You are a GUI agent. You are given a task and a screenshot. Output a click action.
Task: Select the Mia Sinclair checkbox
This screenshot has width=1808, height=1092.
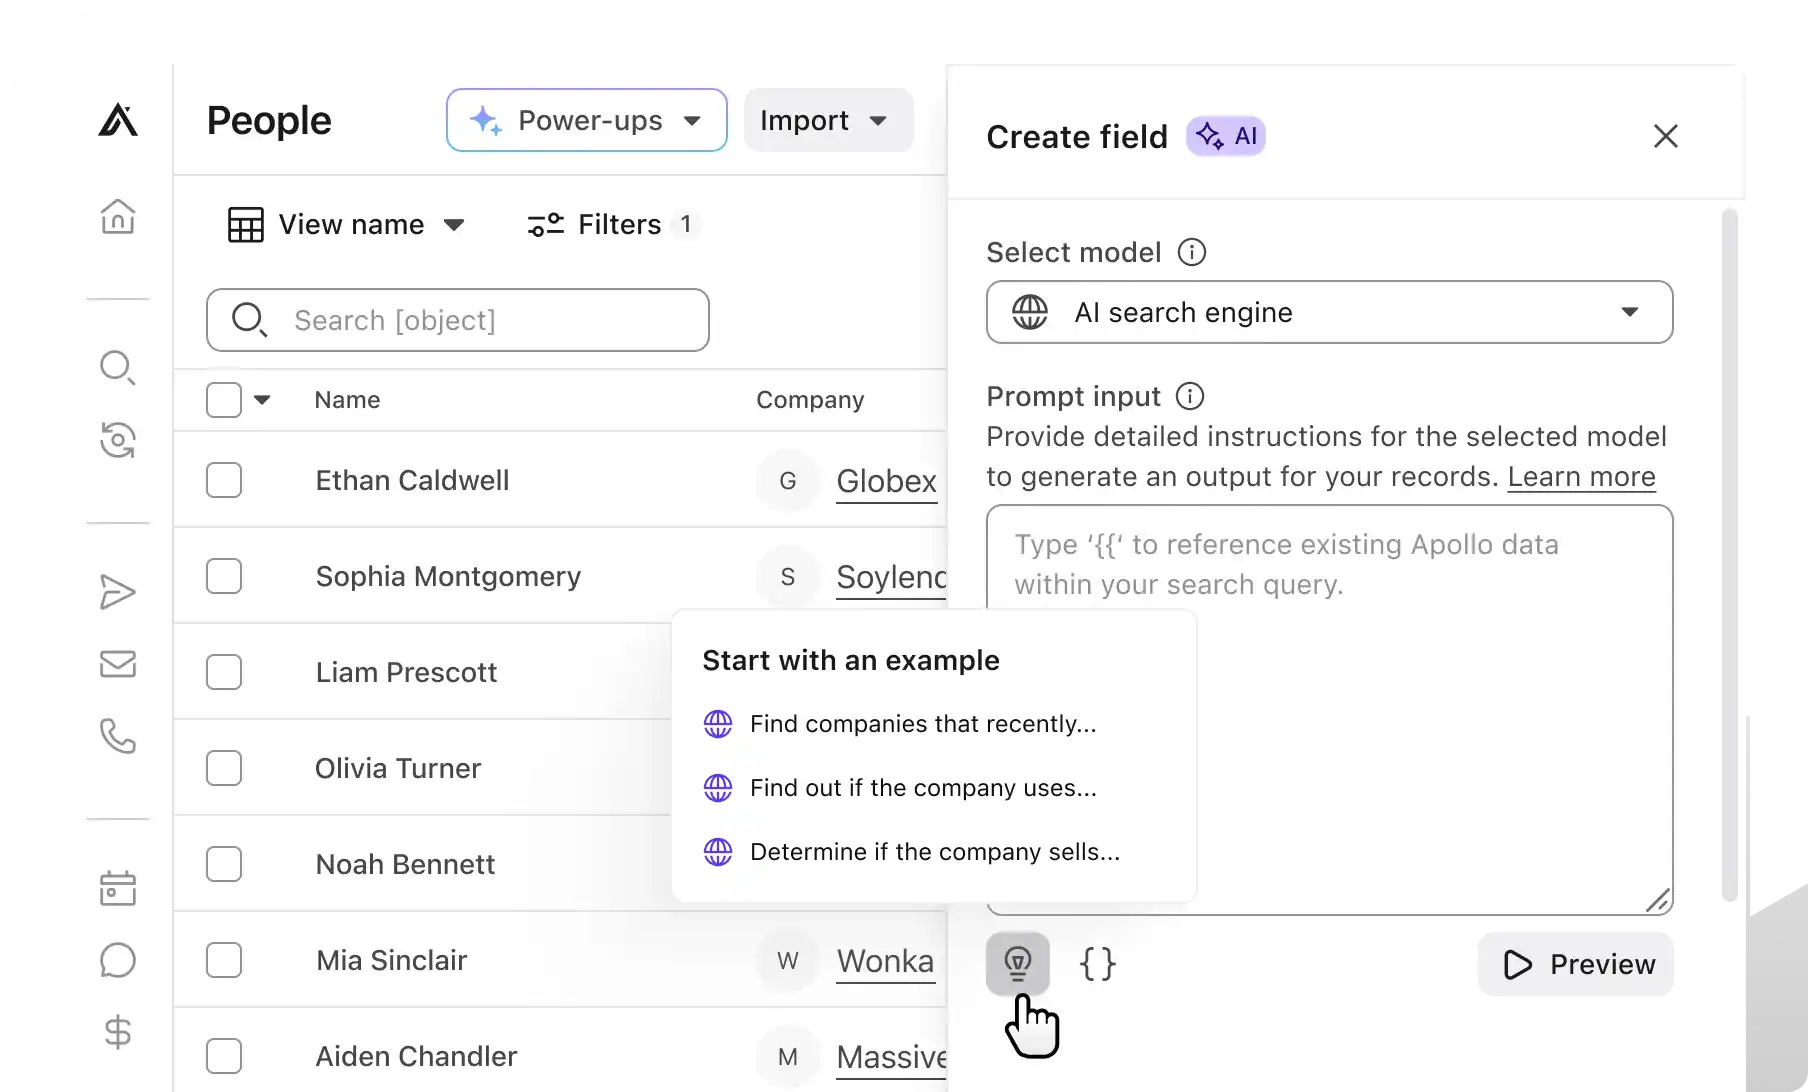coord(224,960)
